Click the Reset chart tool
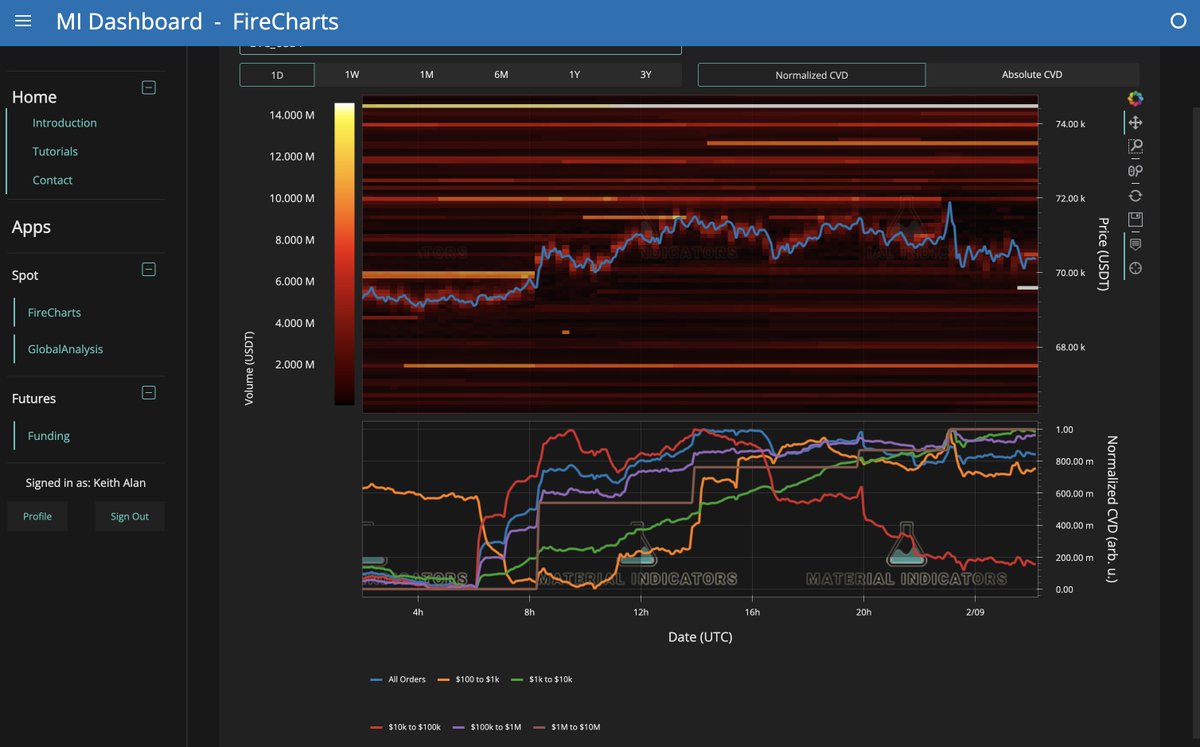 pyautogui.click(x=1135, y=196)
